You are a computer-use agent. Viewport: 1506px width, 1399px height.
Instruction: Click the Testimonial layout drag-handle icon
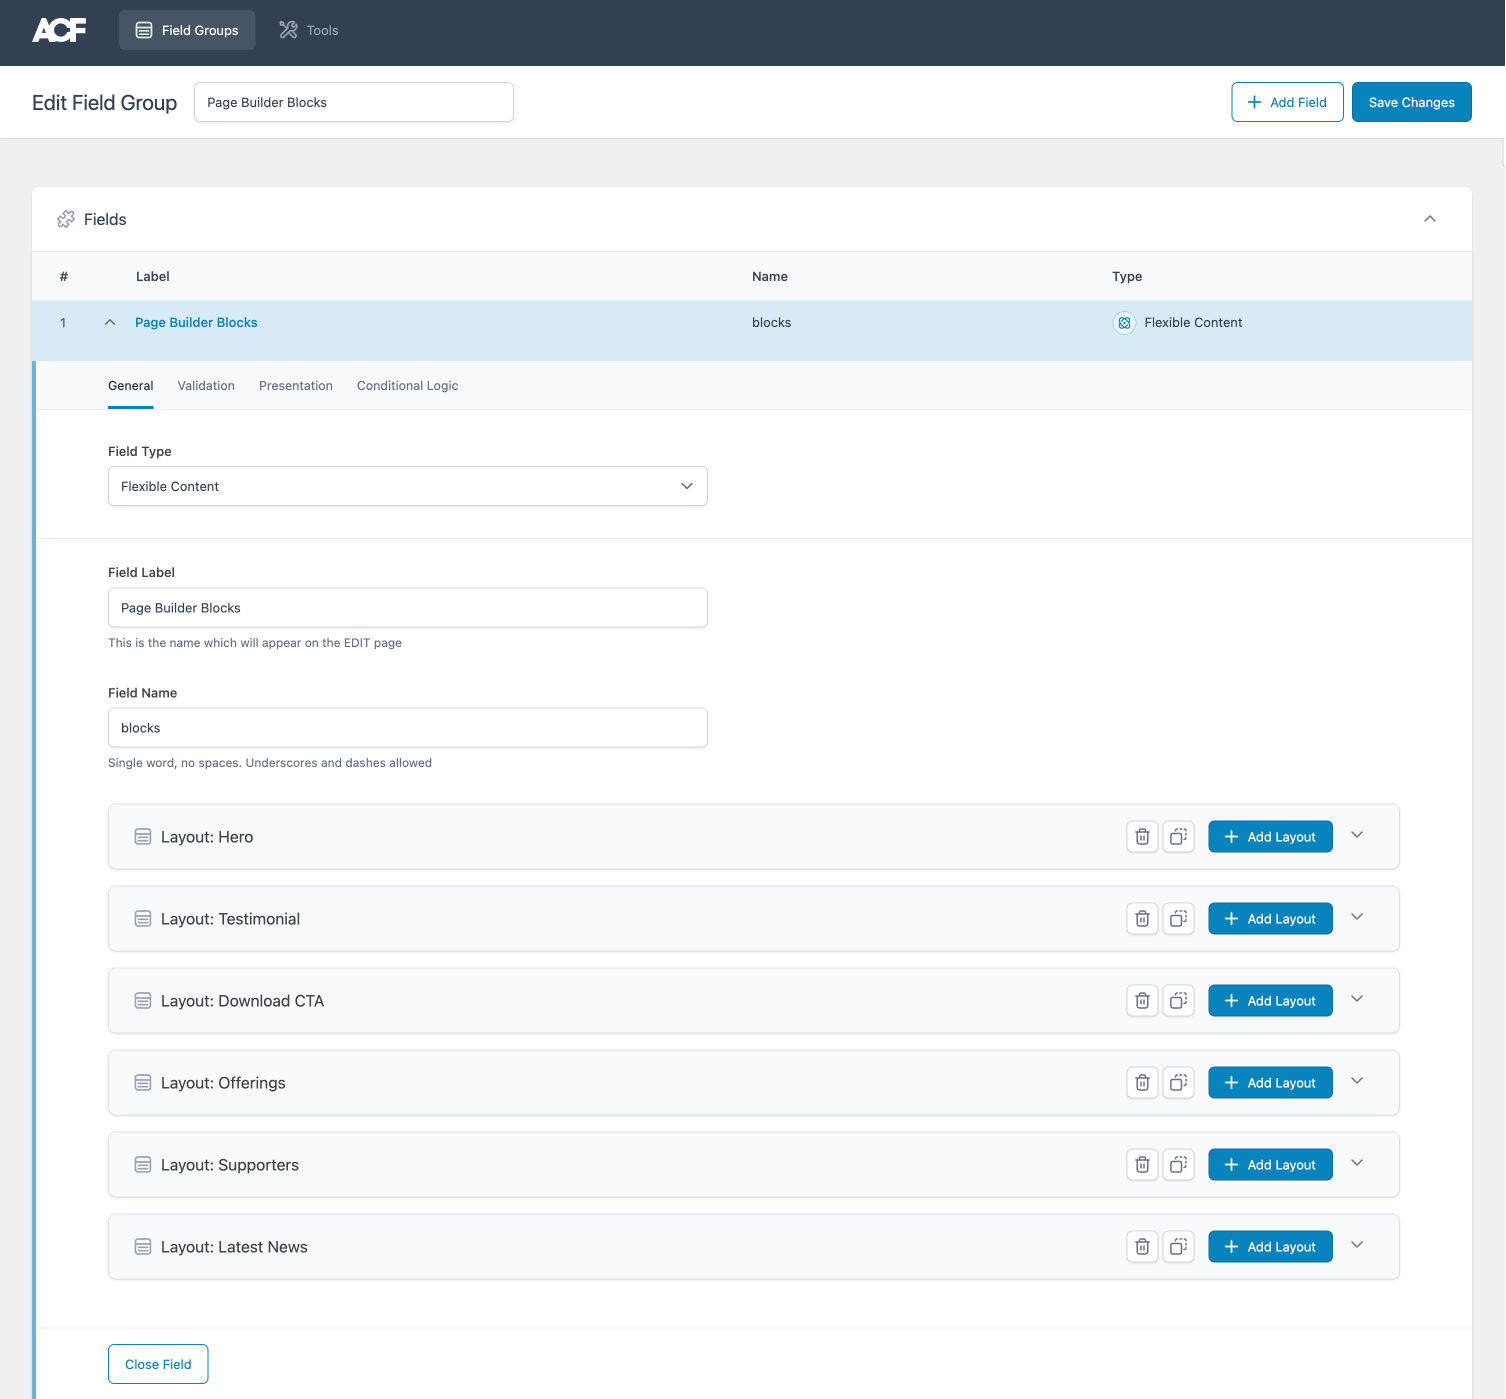(x=143, y=919)
